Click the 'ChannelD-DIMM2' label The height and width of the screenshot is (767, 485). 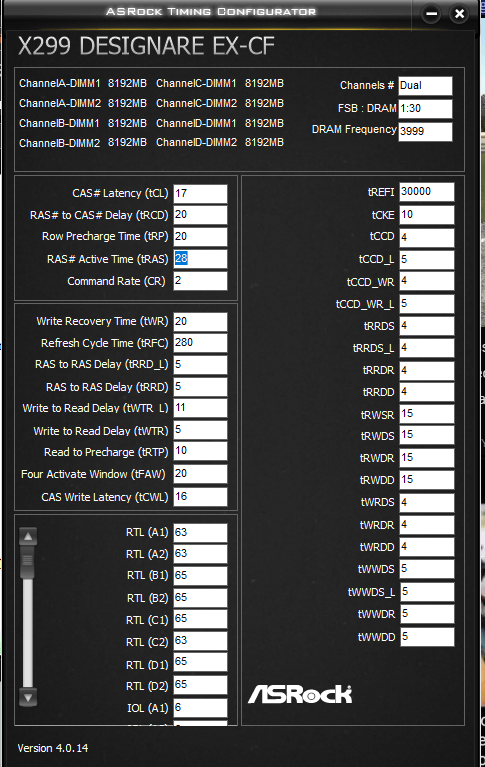(x=196, y=142)
